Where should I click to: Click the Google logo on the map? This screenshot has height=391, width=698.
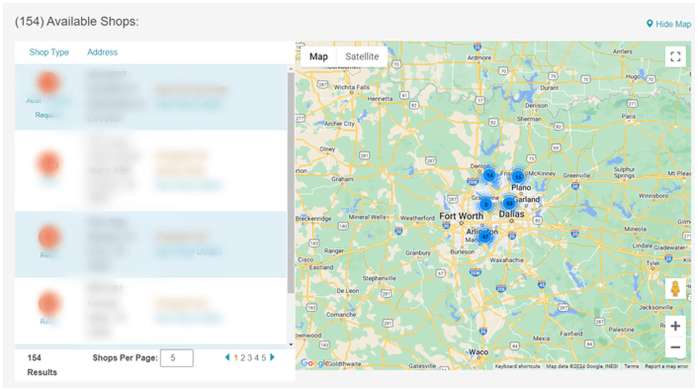314,363
